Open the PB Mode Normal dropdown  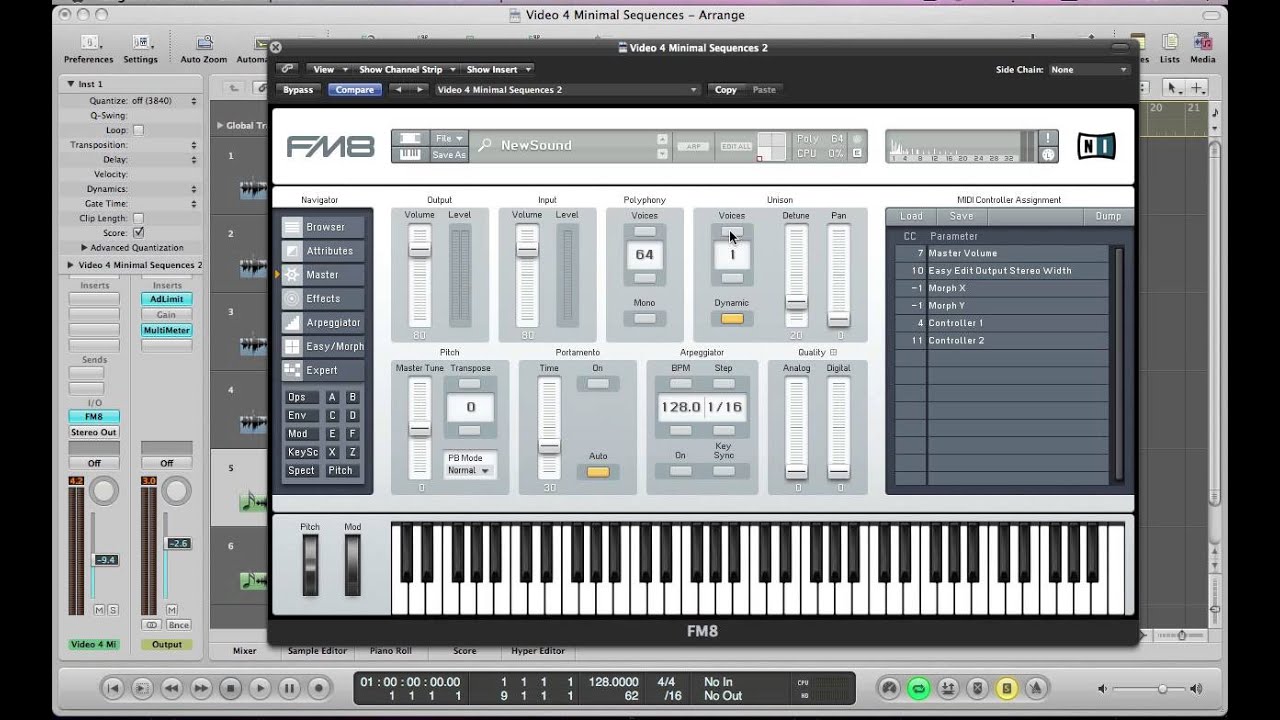click(x=468, y=470)
